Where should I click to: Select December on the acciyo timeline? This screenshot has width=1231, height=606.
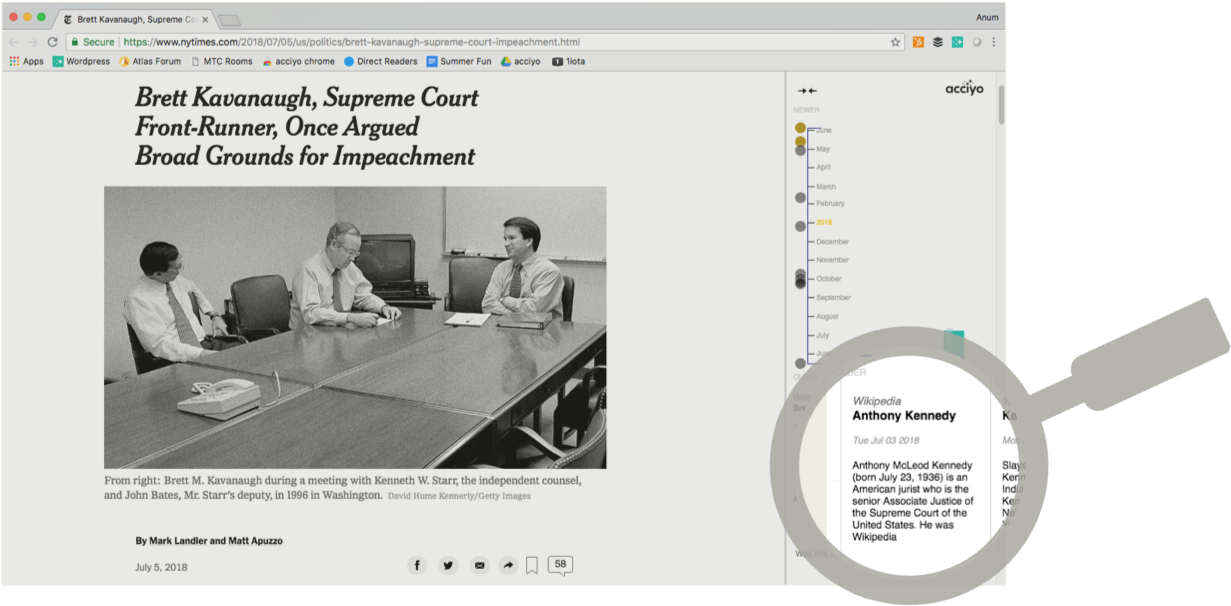point(832,242)
